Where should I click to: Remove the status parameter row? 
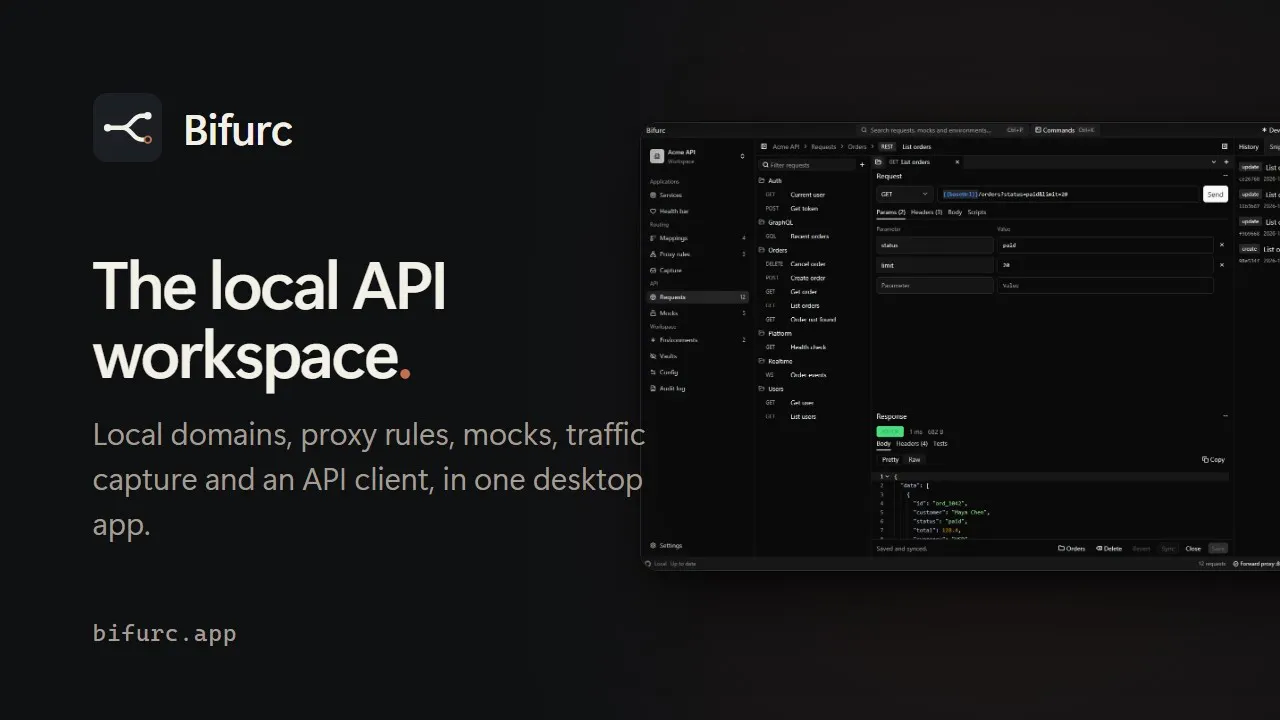1221,245
